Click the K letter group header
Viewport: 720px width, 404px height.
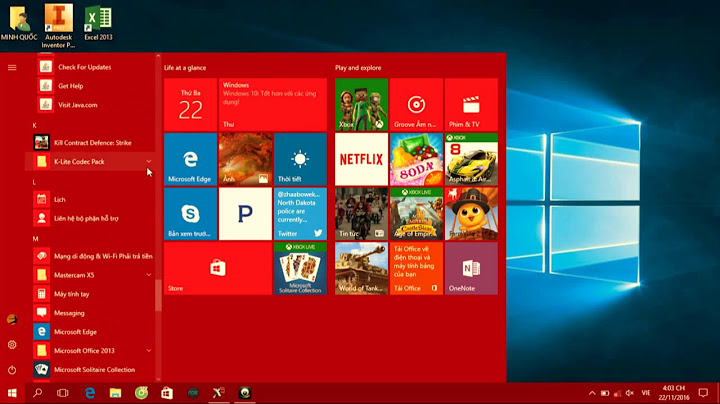point(34,125)
